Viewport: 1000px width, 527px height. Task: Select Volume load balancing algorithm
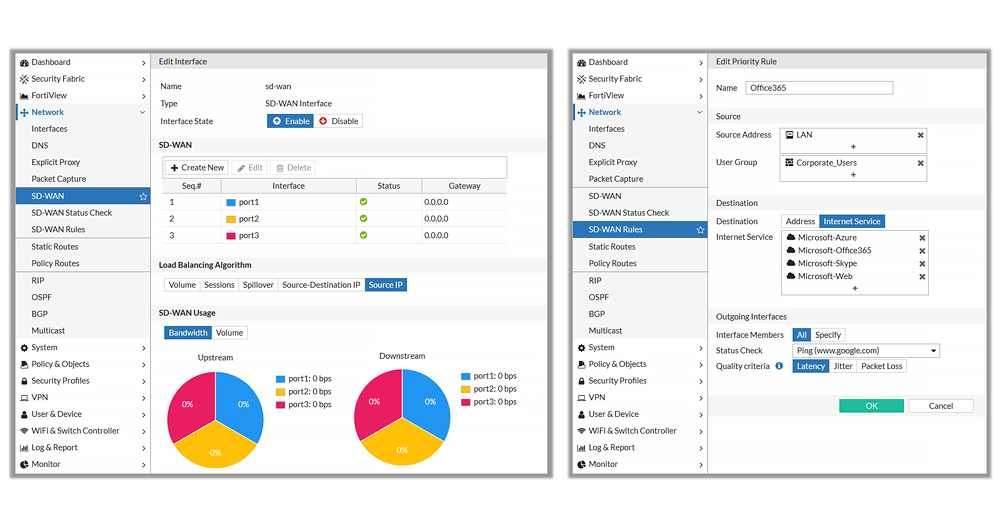182,285
